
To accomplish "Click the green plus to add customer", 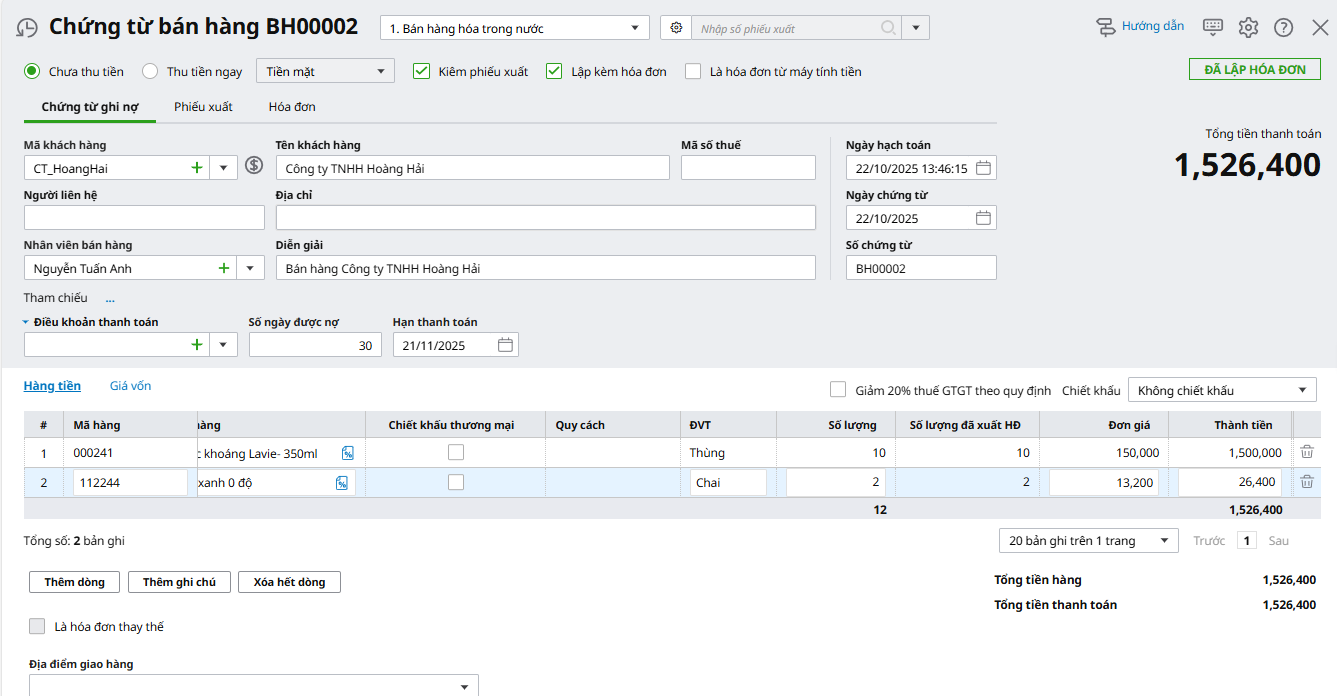I will (197, 168).
